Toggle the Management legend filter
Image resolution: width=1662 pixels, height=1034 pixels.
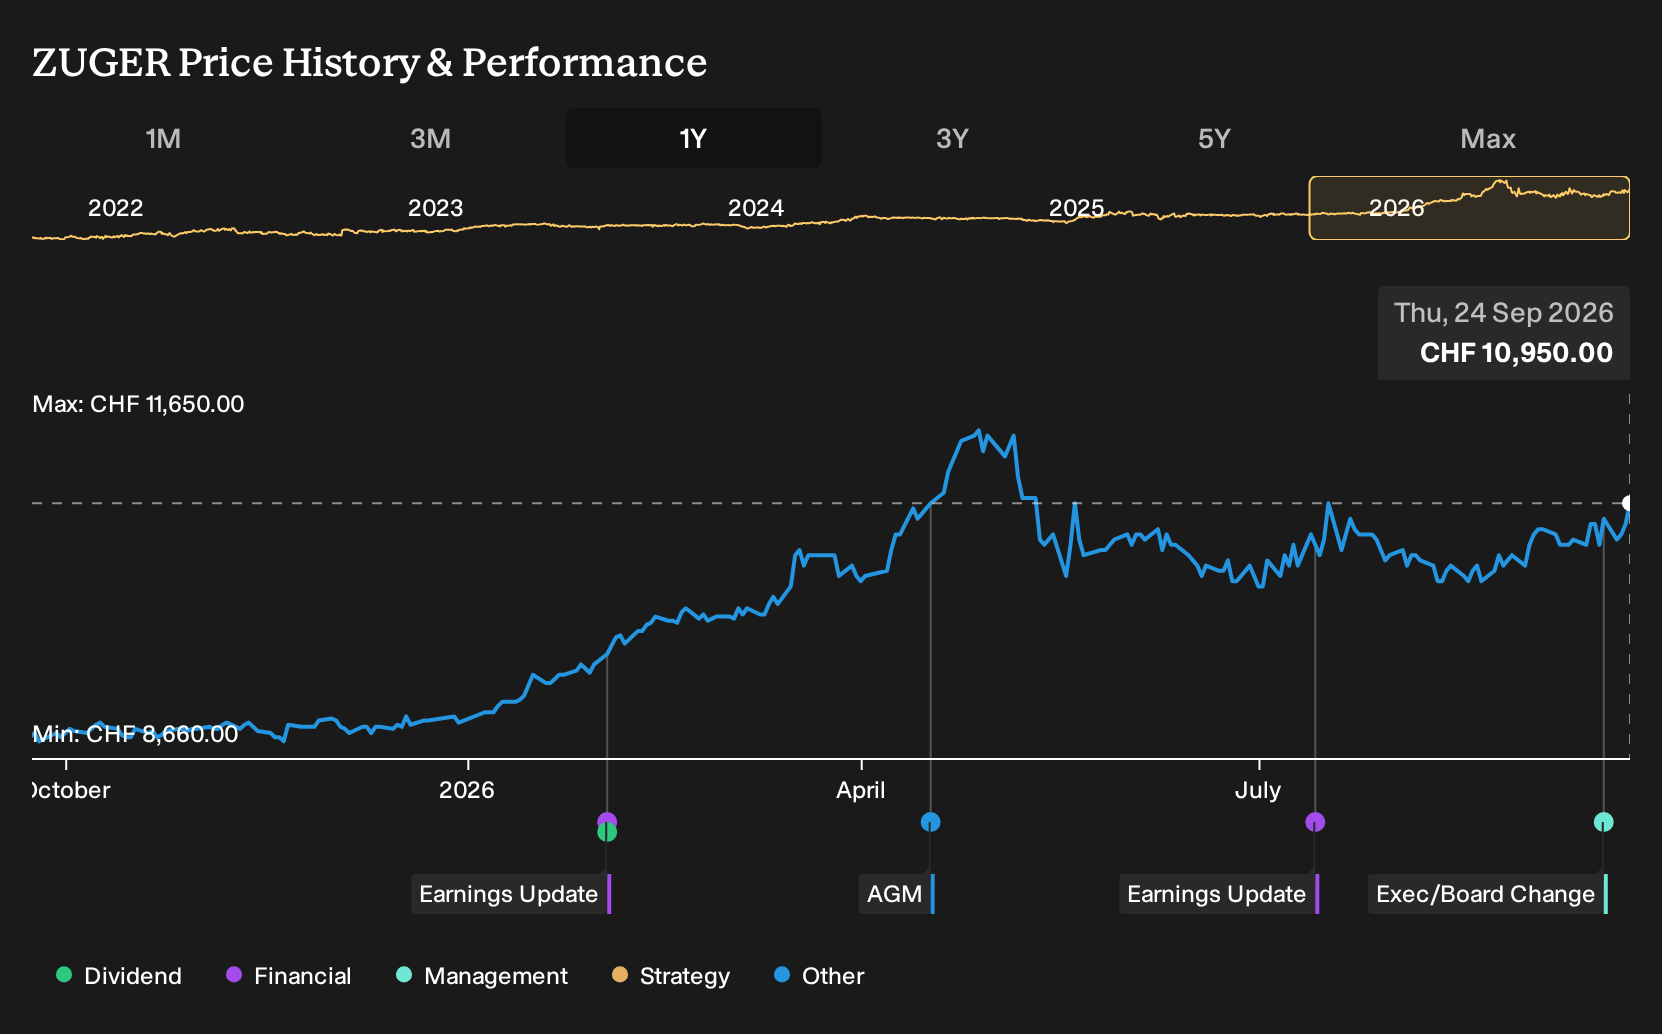click(x=482, y=976)
